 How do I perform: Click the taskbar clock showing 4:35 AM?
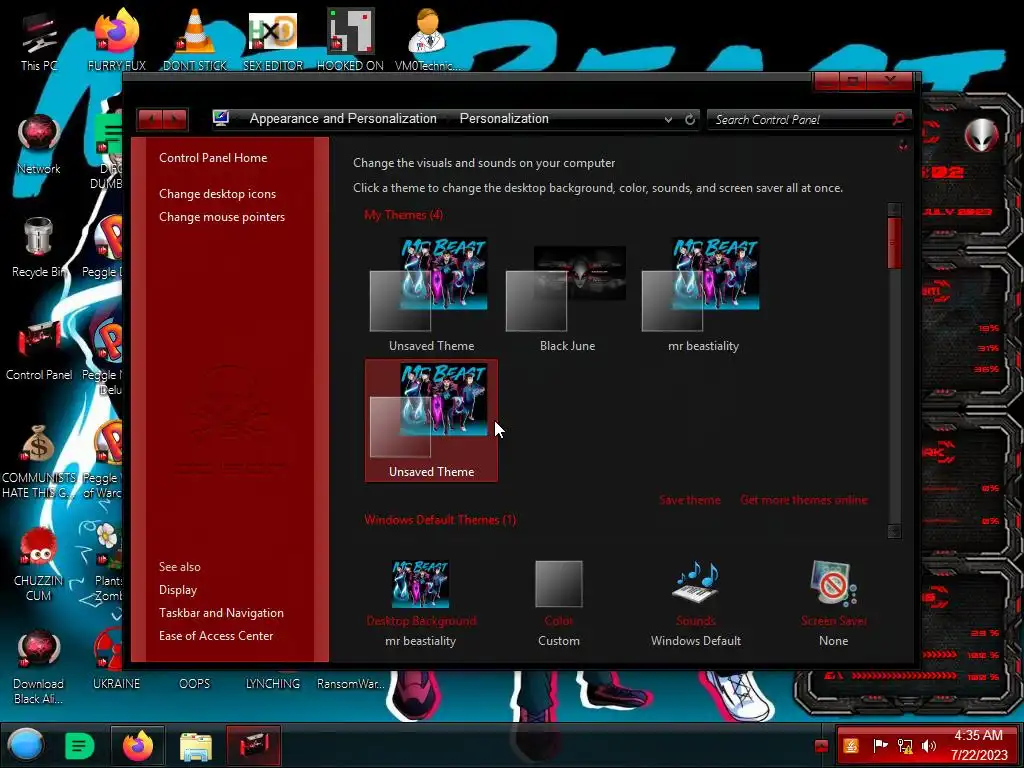978,746
